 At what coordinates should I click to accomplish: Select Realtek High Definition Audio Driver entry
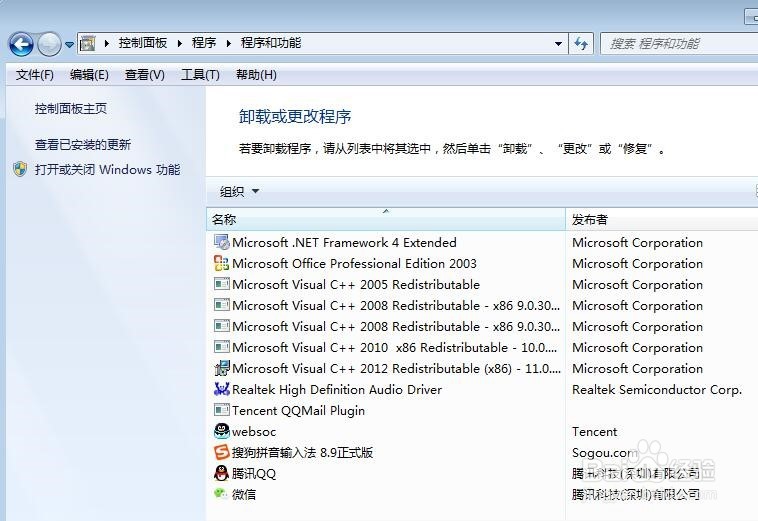coord(337,389)
